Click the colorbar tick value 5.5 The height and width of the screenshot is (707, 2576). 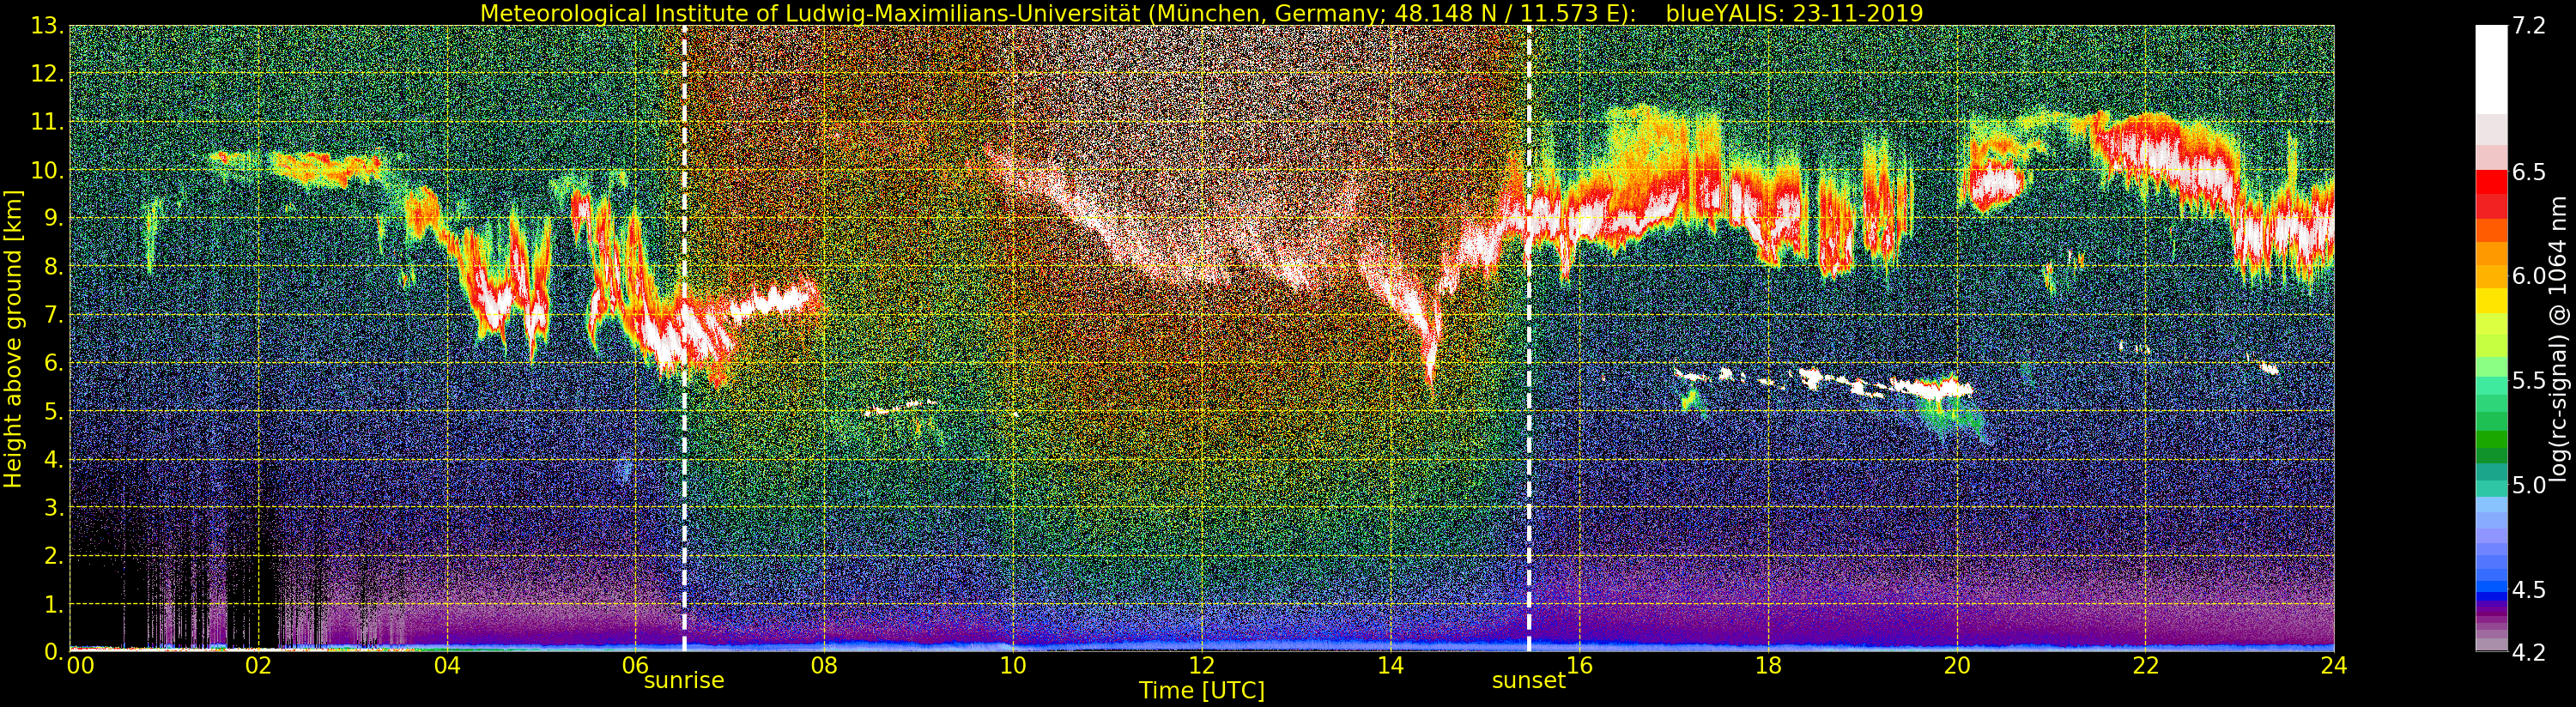click(2530, 381)
